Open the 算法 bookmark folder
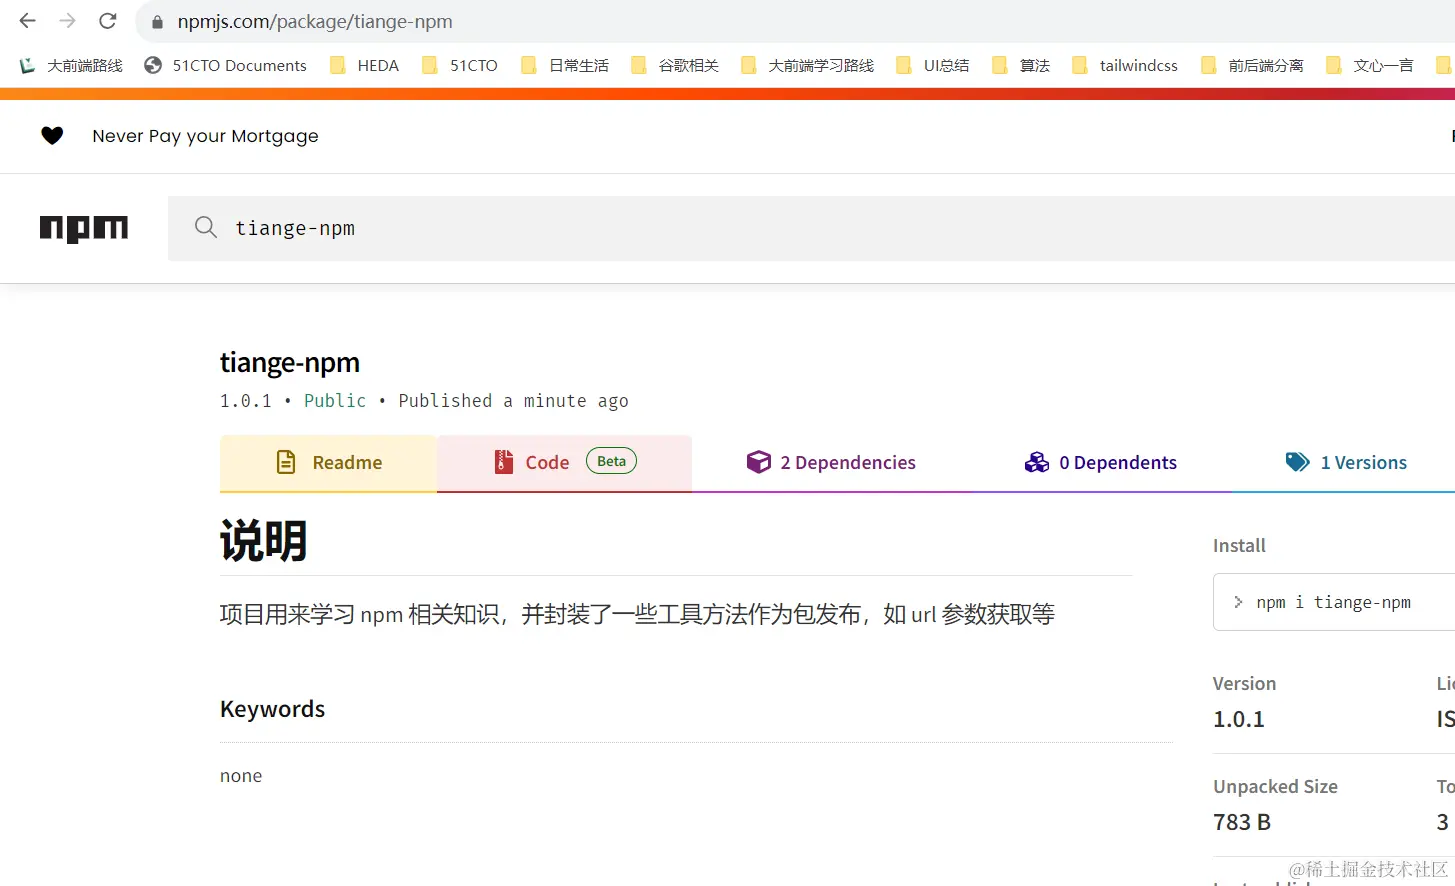 (x=1021, y=66)
